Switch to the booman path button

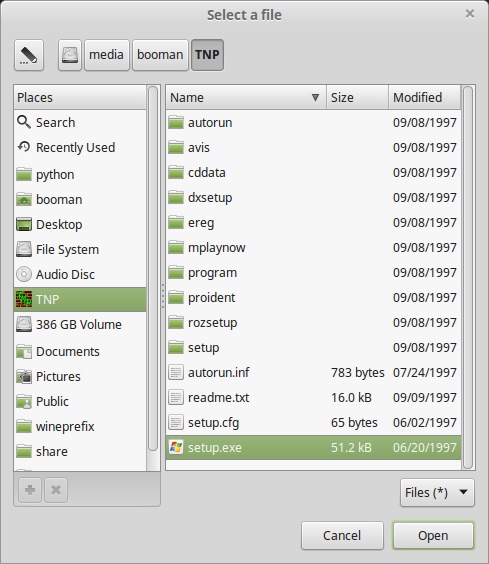click(x=160, y=55)
